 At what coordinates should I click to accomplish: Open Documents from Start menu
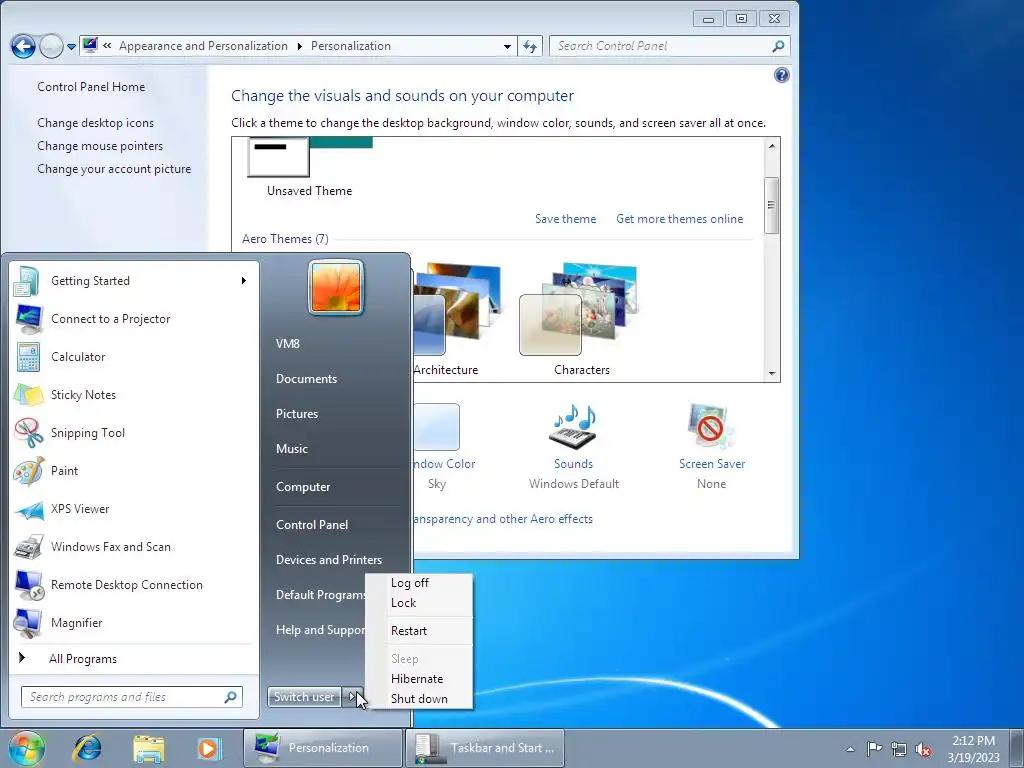point(306,379)
